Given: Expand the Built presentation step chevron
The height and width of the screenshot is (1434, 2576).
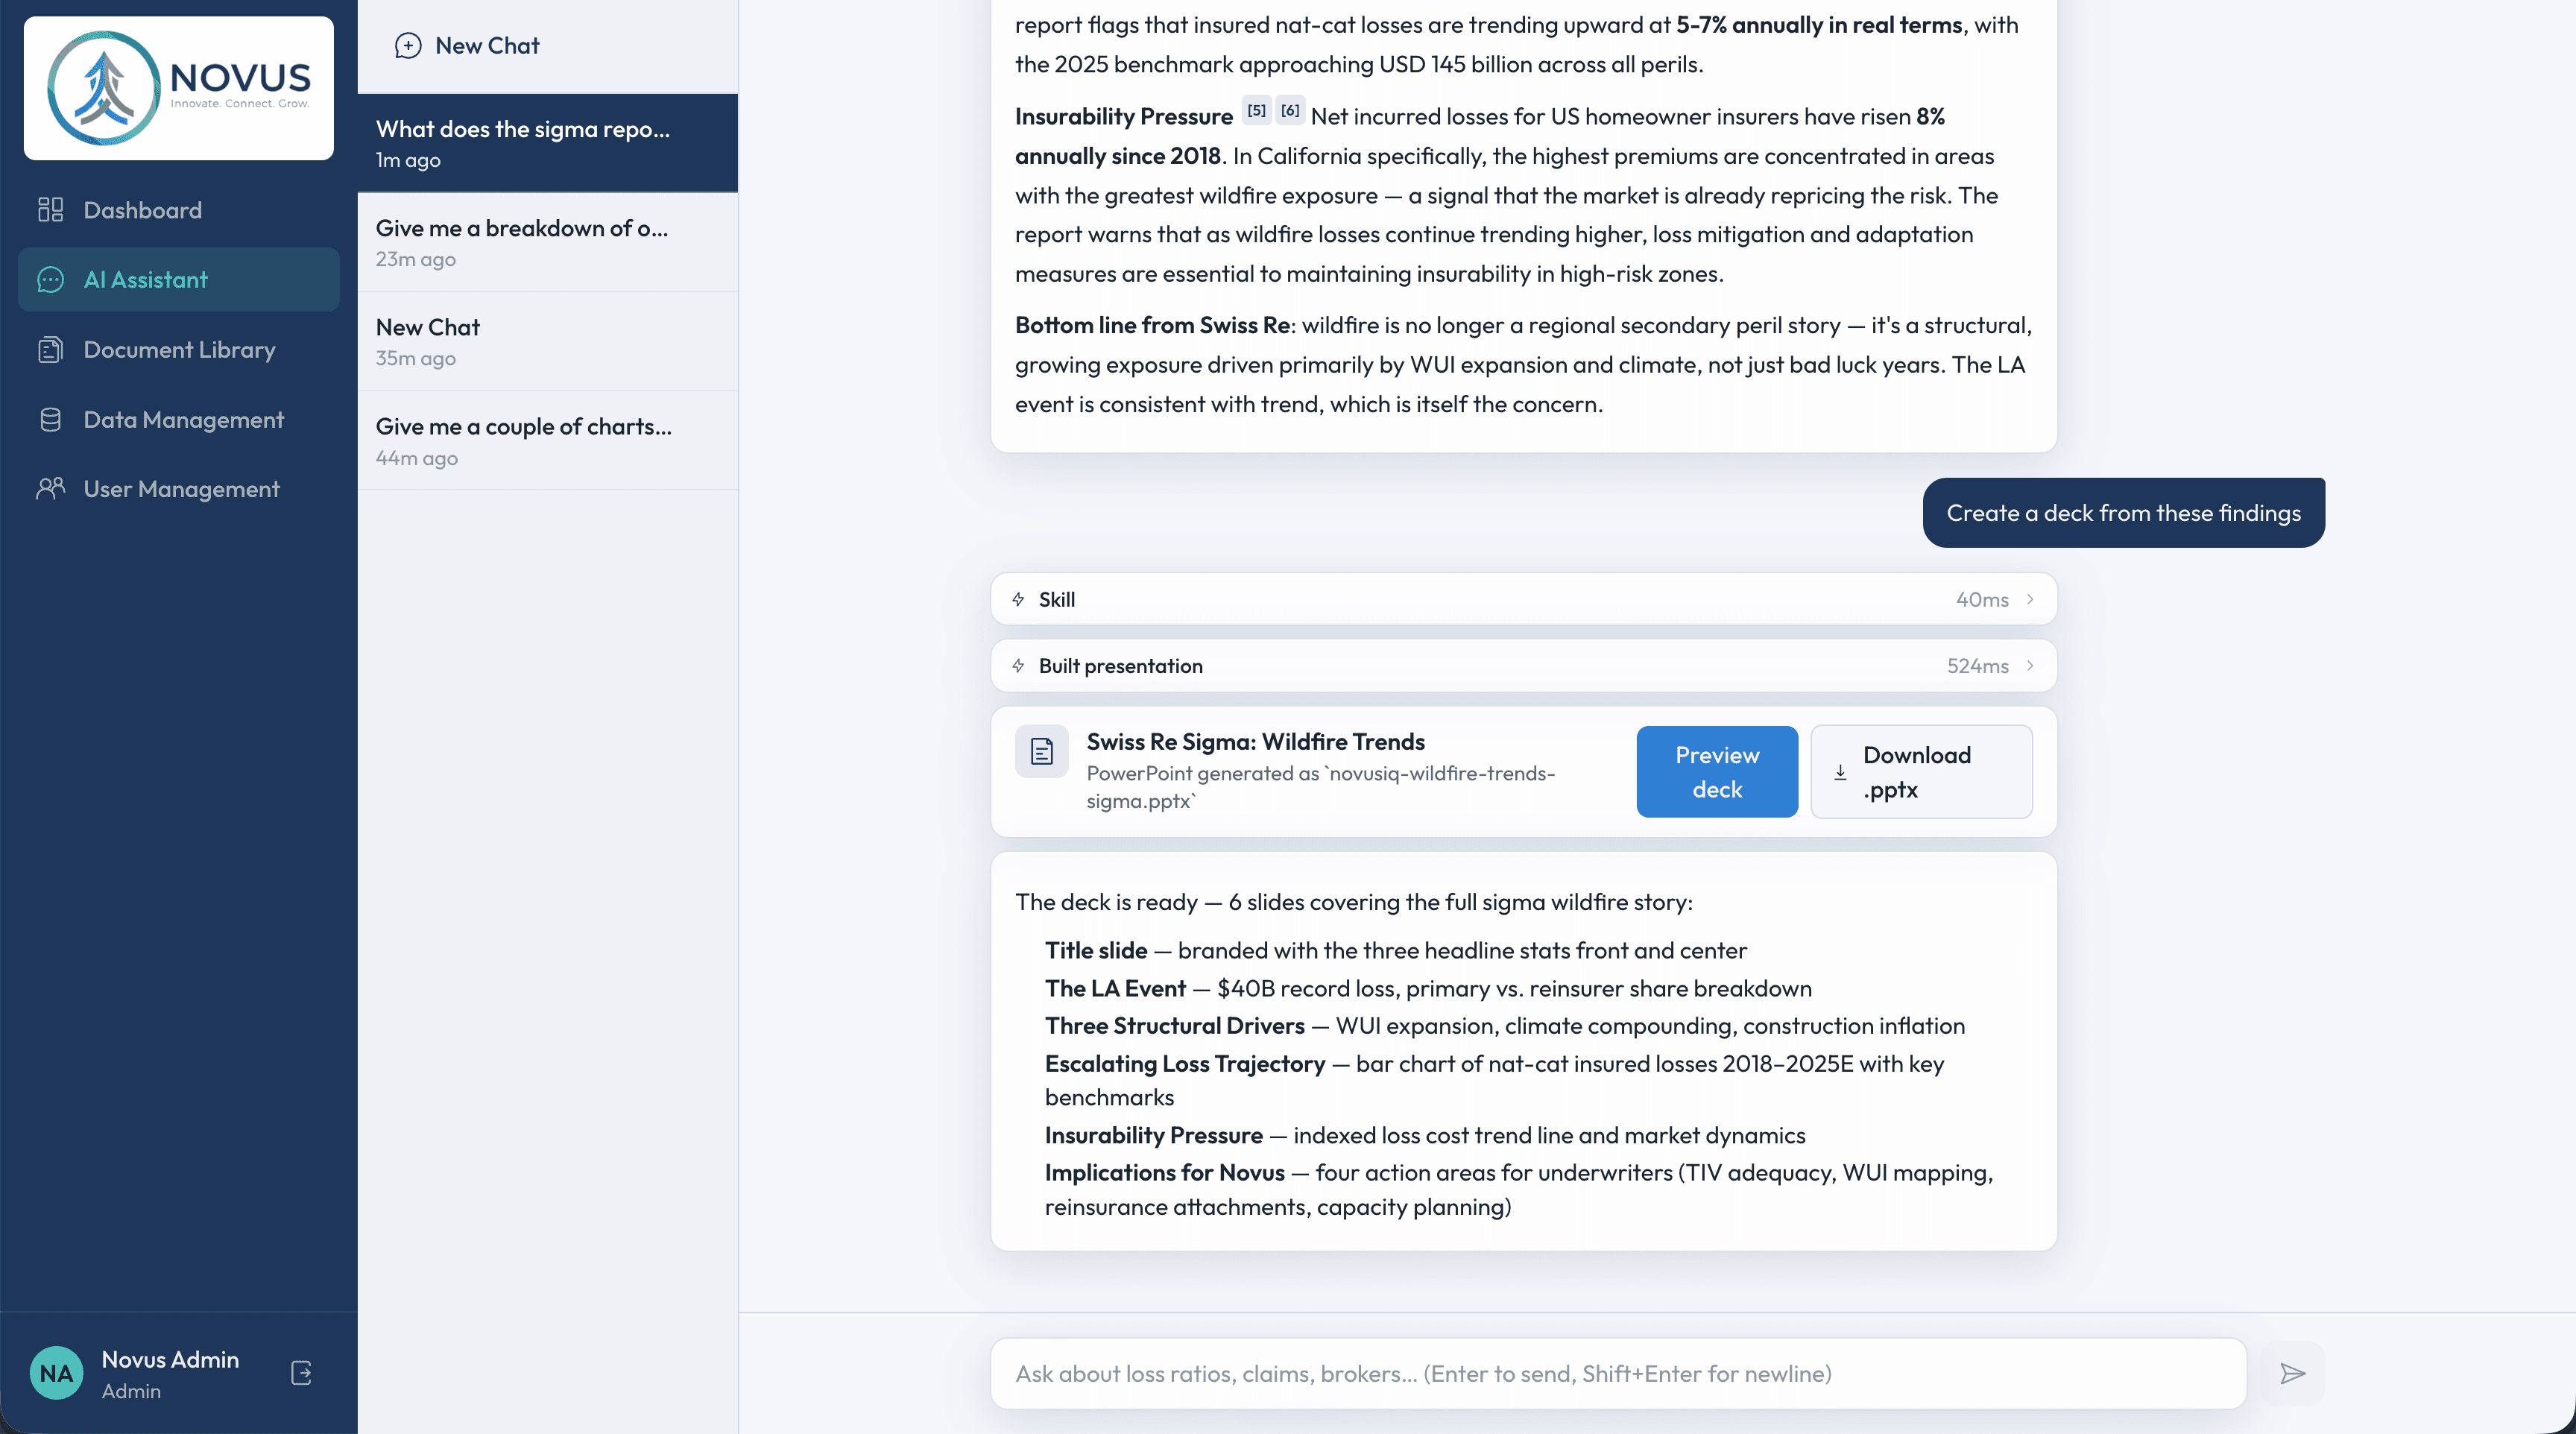Looking at the screenshot, I should (x=2030, y=666).
